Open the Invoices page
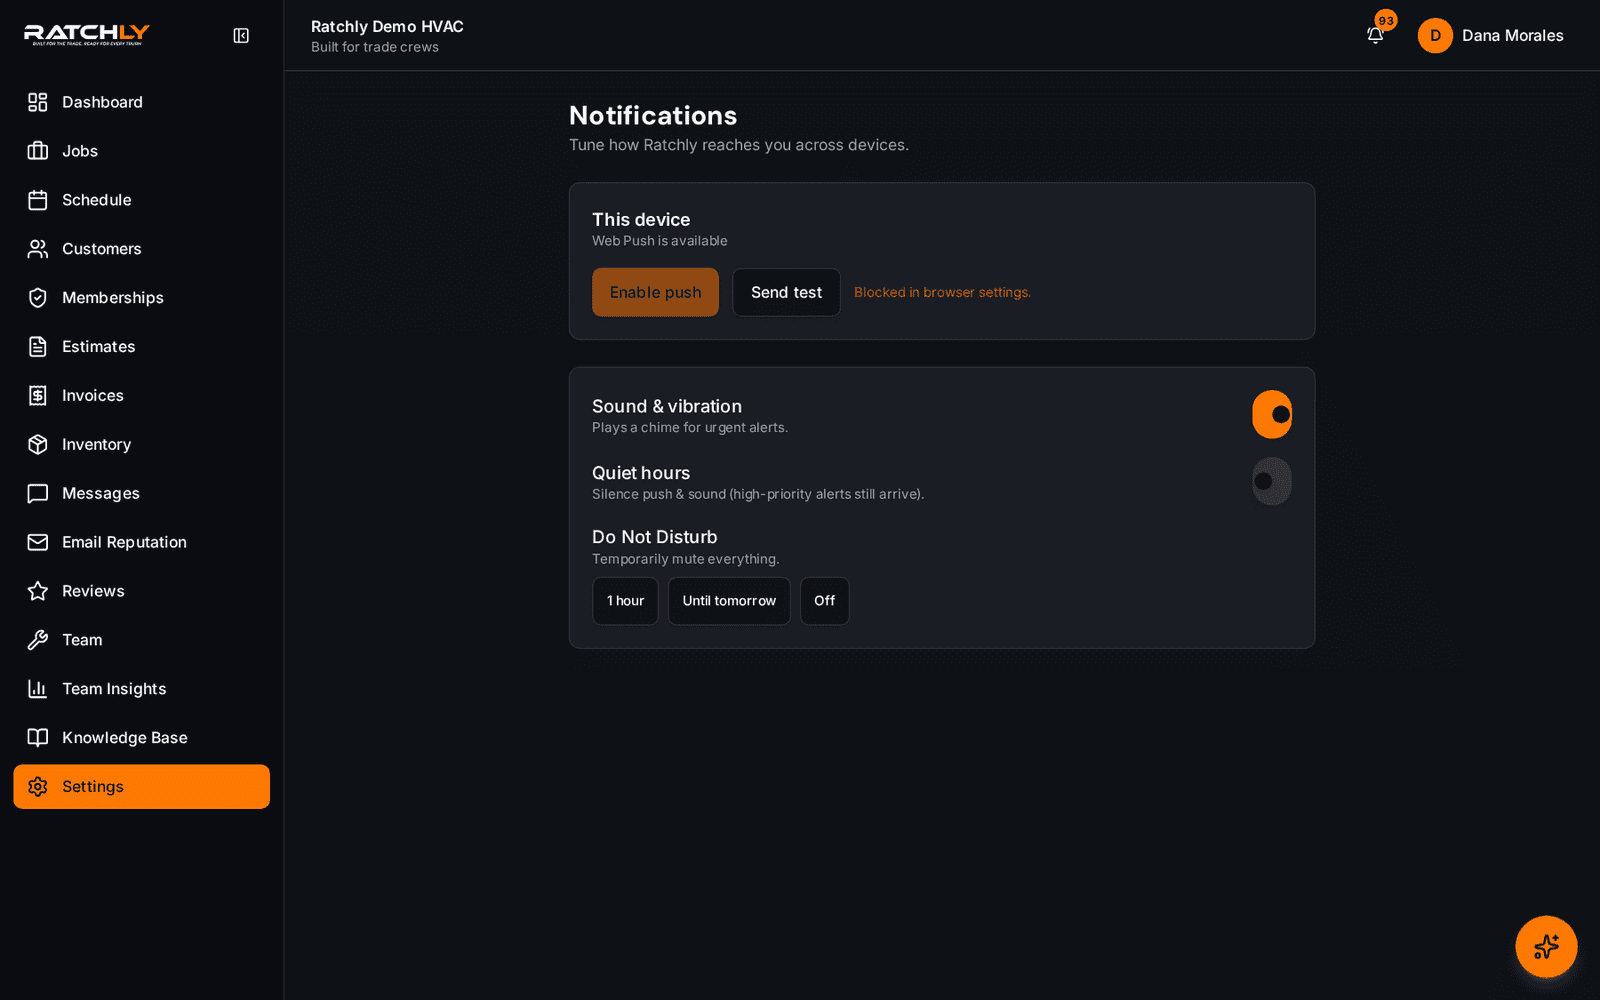The height and width of the screenshot is (1000, 1600). 141,396
